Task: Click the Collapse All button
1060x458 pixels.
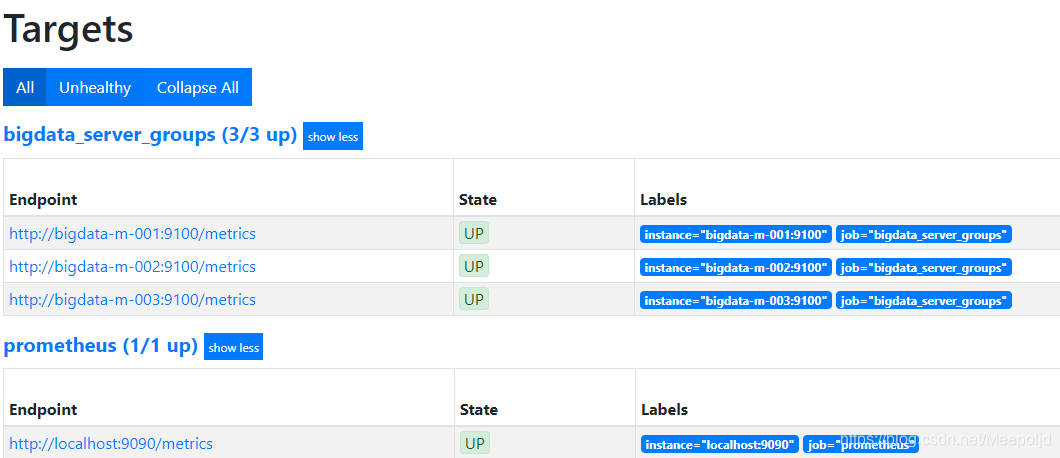Action: click(197, 87)
